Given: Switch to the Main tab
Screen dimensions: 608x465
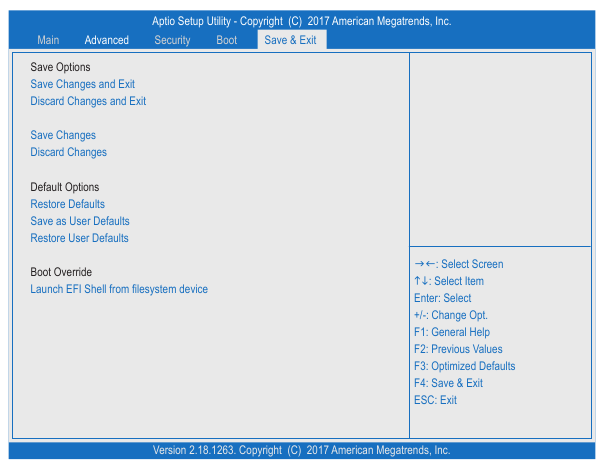Looking at the screenshot, I should click(x=48, y=40).
